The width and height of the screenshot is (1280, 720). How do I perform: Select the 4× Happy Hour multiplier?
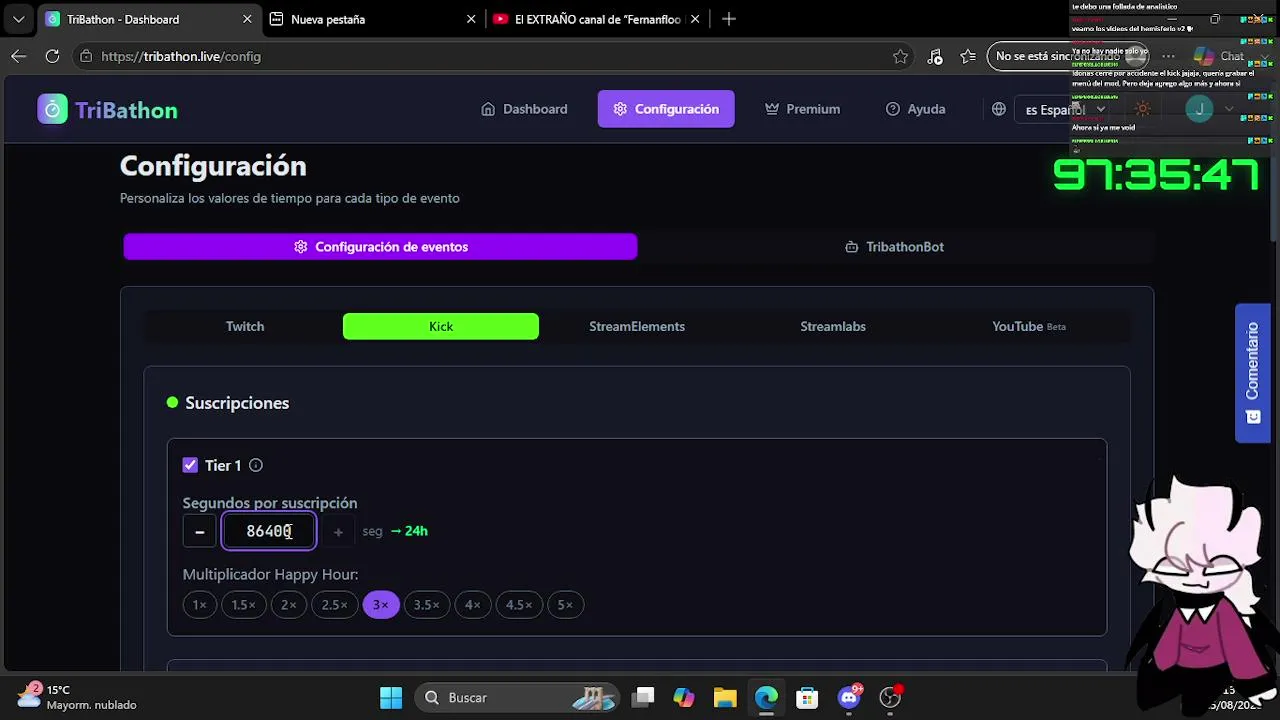[473, 605]
